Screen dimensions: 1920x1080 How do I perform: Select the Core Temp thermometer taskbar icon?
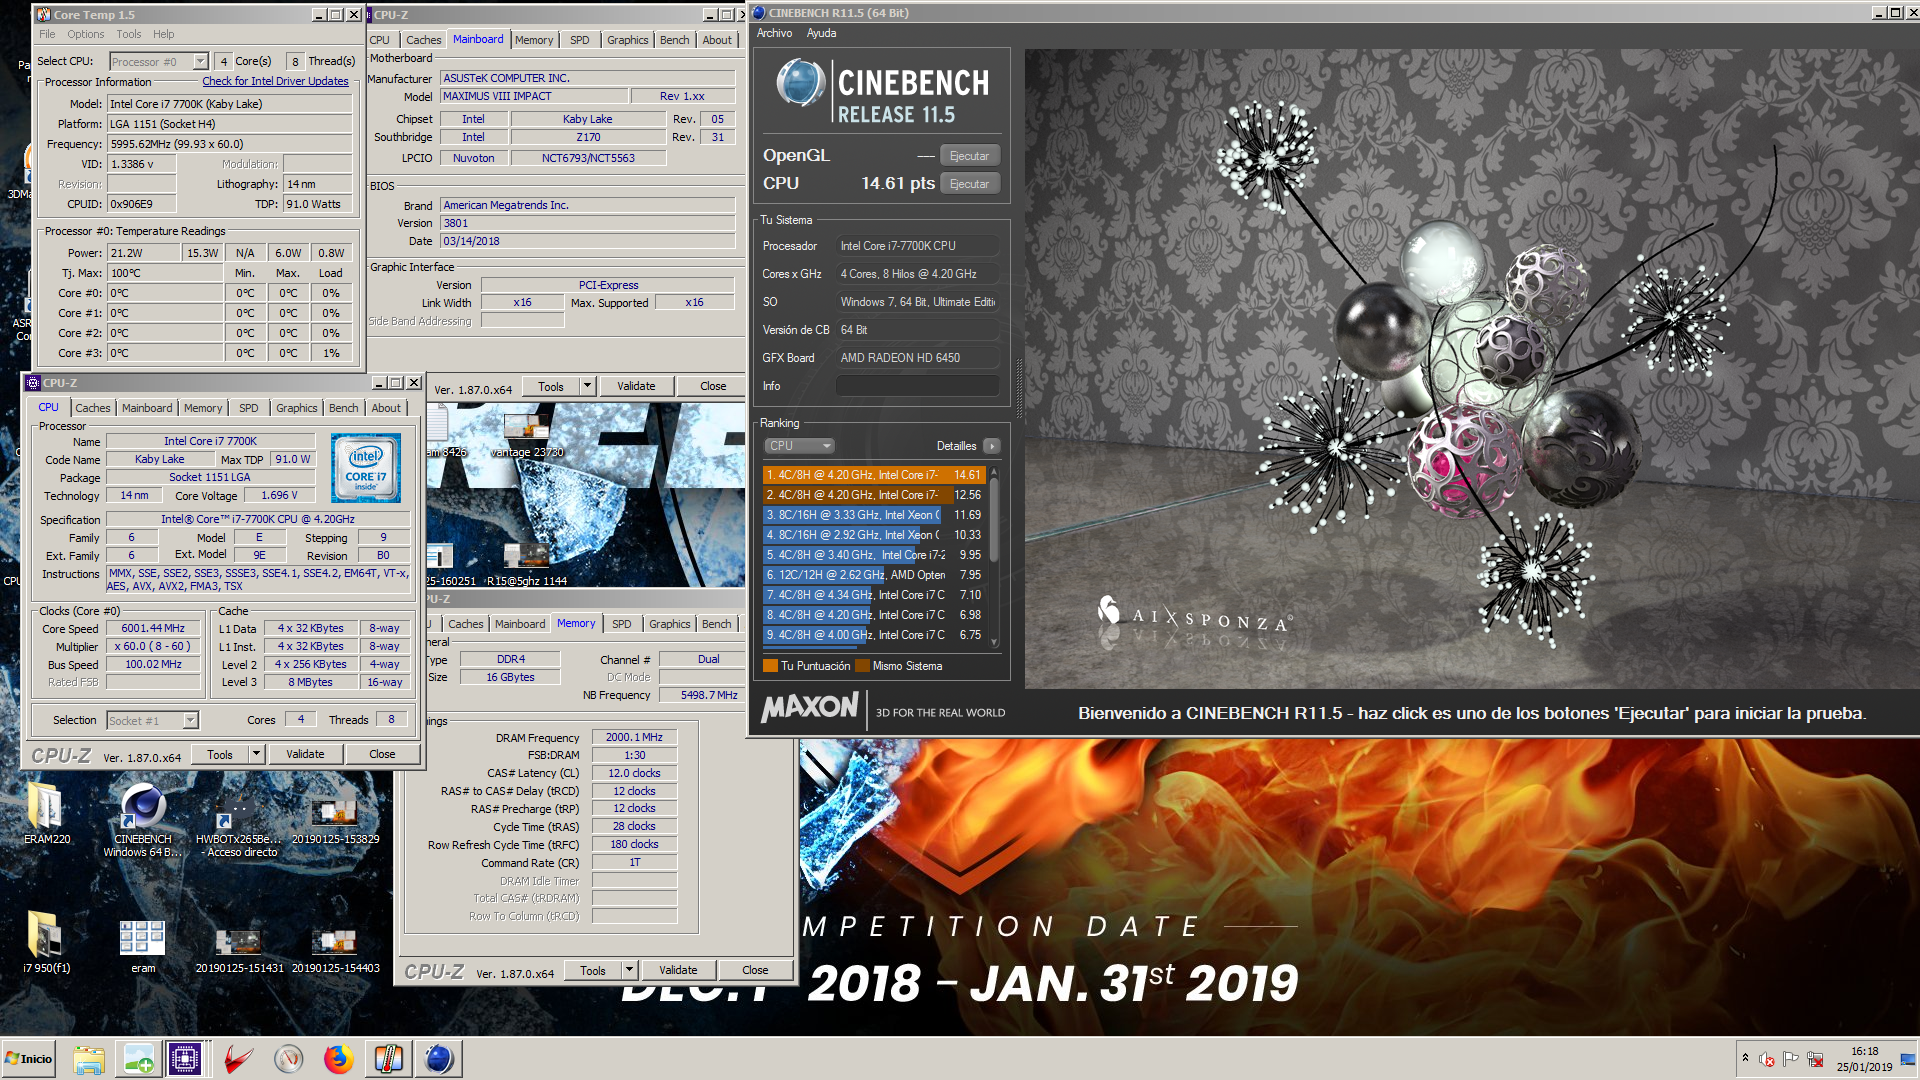[388, 1058]
